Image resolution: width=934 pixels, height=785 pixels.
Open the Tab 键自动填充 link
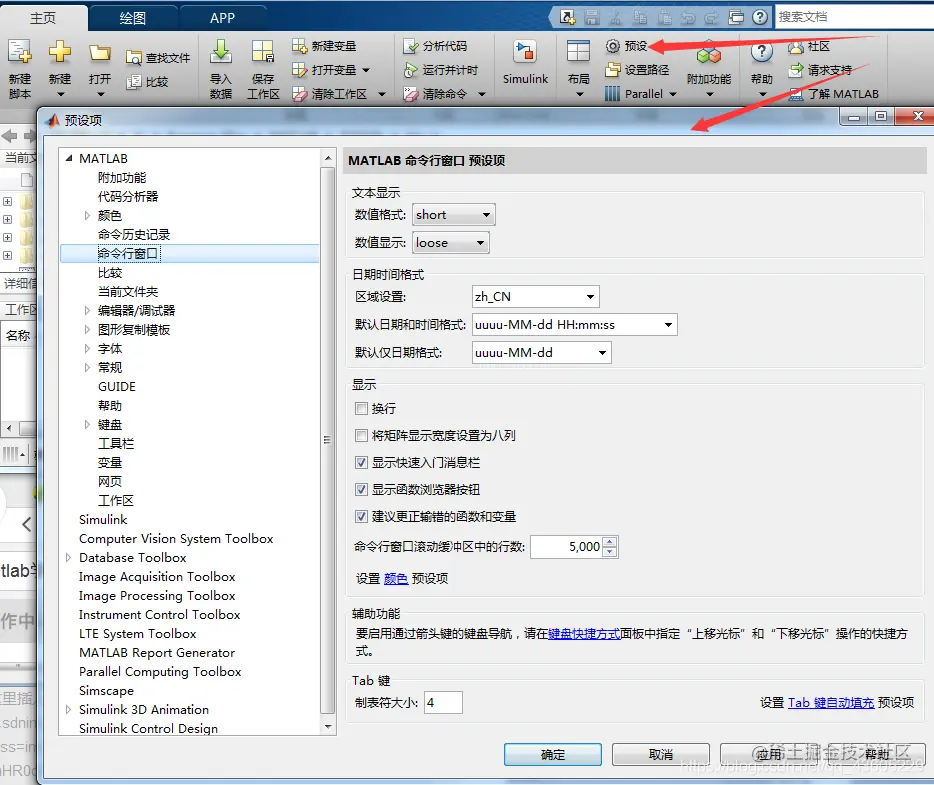(831, 703)
